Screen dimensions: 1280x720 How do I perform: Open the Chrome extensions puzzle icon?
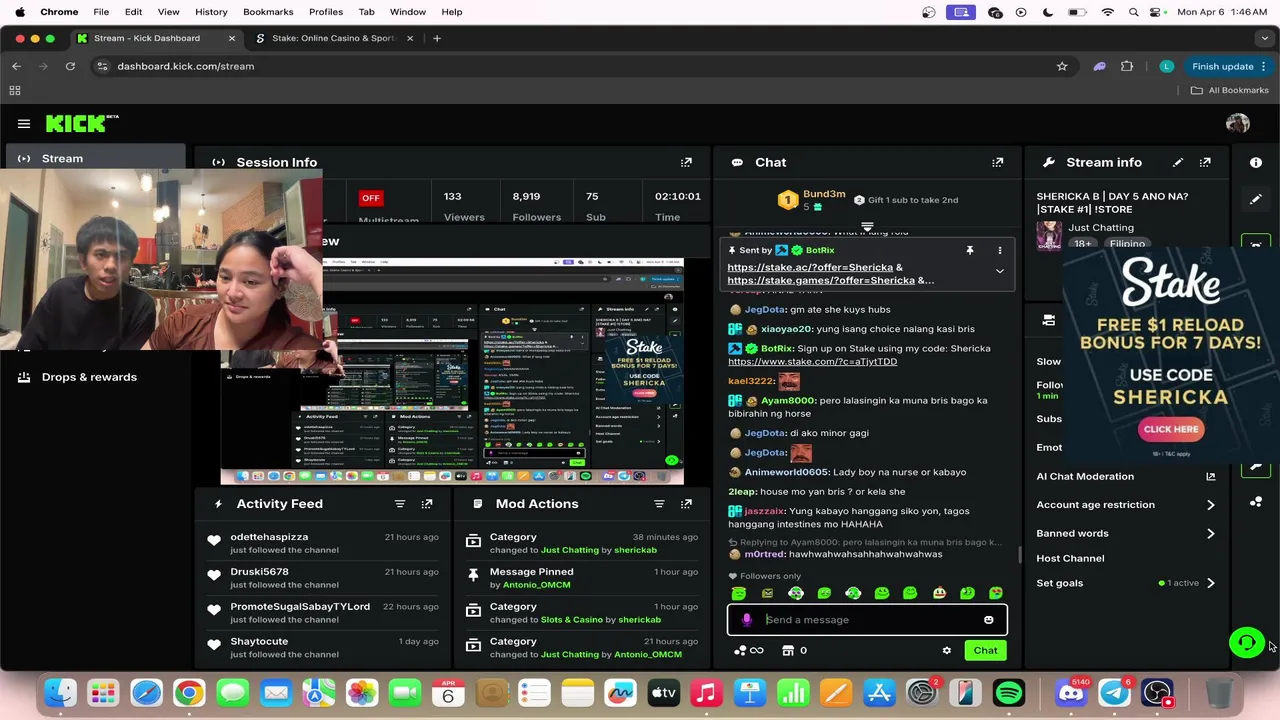[x=1127, y=66]
